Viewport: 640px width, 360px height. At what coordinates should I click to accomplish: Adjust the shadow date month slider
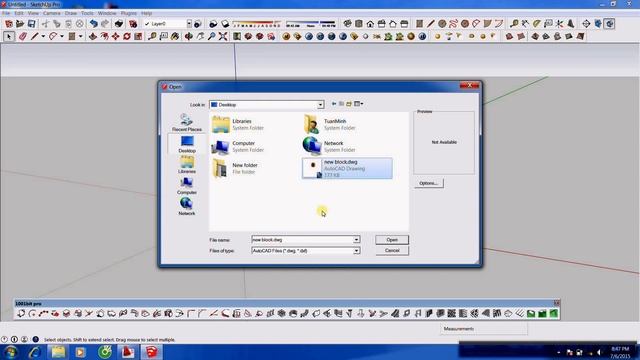click(x=256, y=24)
